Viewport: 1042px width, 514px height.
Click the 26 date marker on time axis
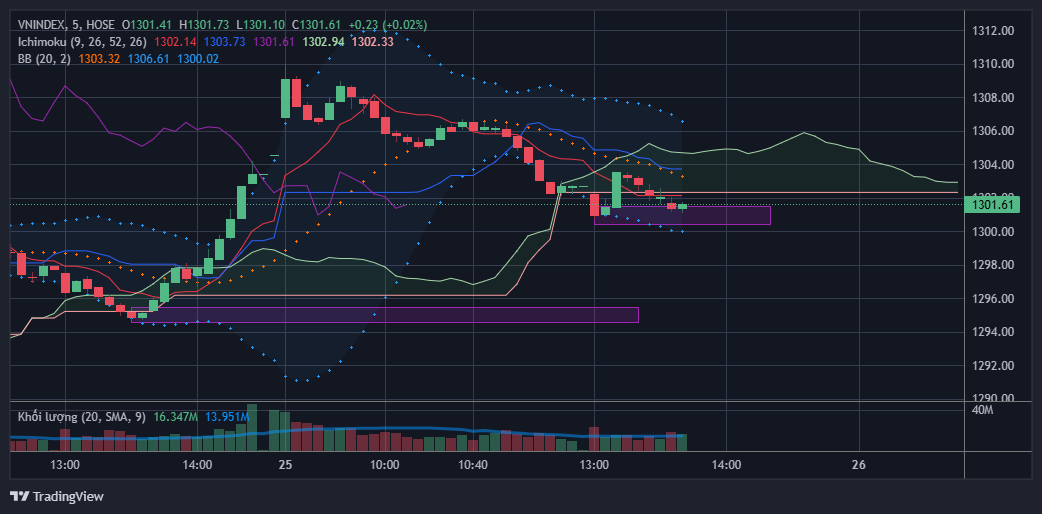click(859, 465)
